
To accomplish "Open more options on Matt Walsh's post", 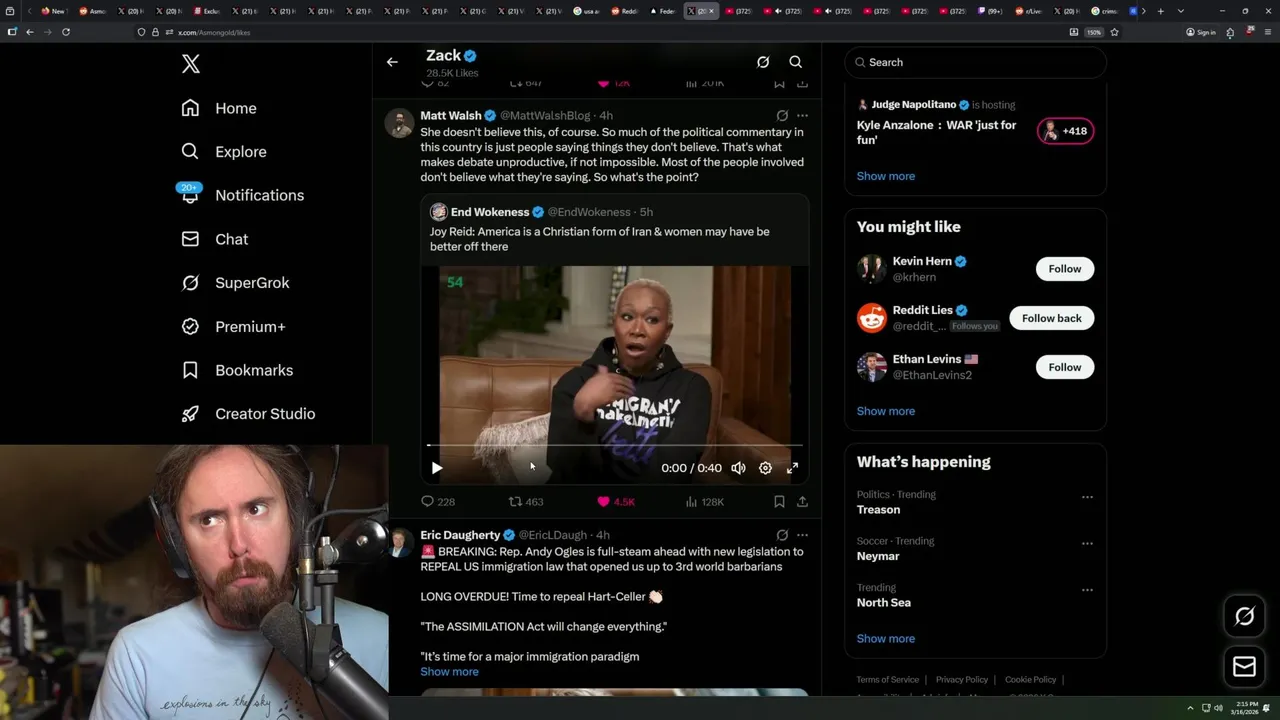I will point(802,116).
